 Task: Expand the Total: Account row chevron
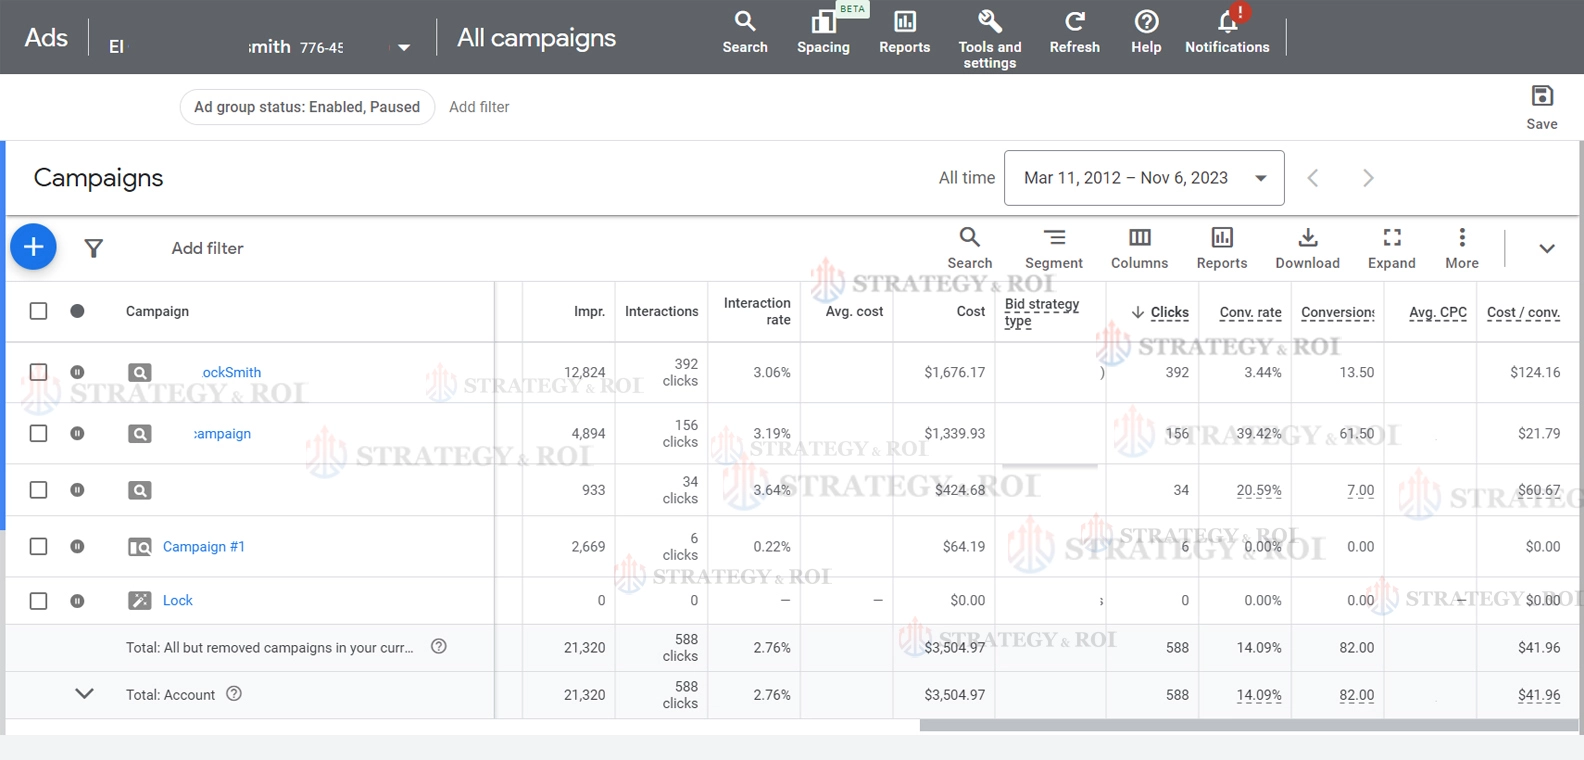(85, 694)
